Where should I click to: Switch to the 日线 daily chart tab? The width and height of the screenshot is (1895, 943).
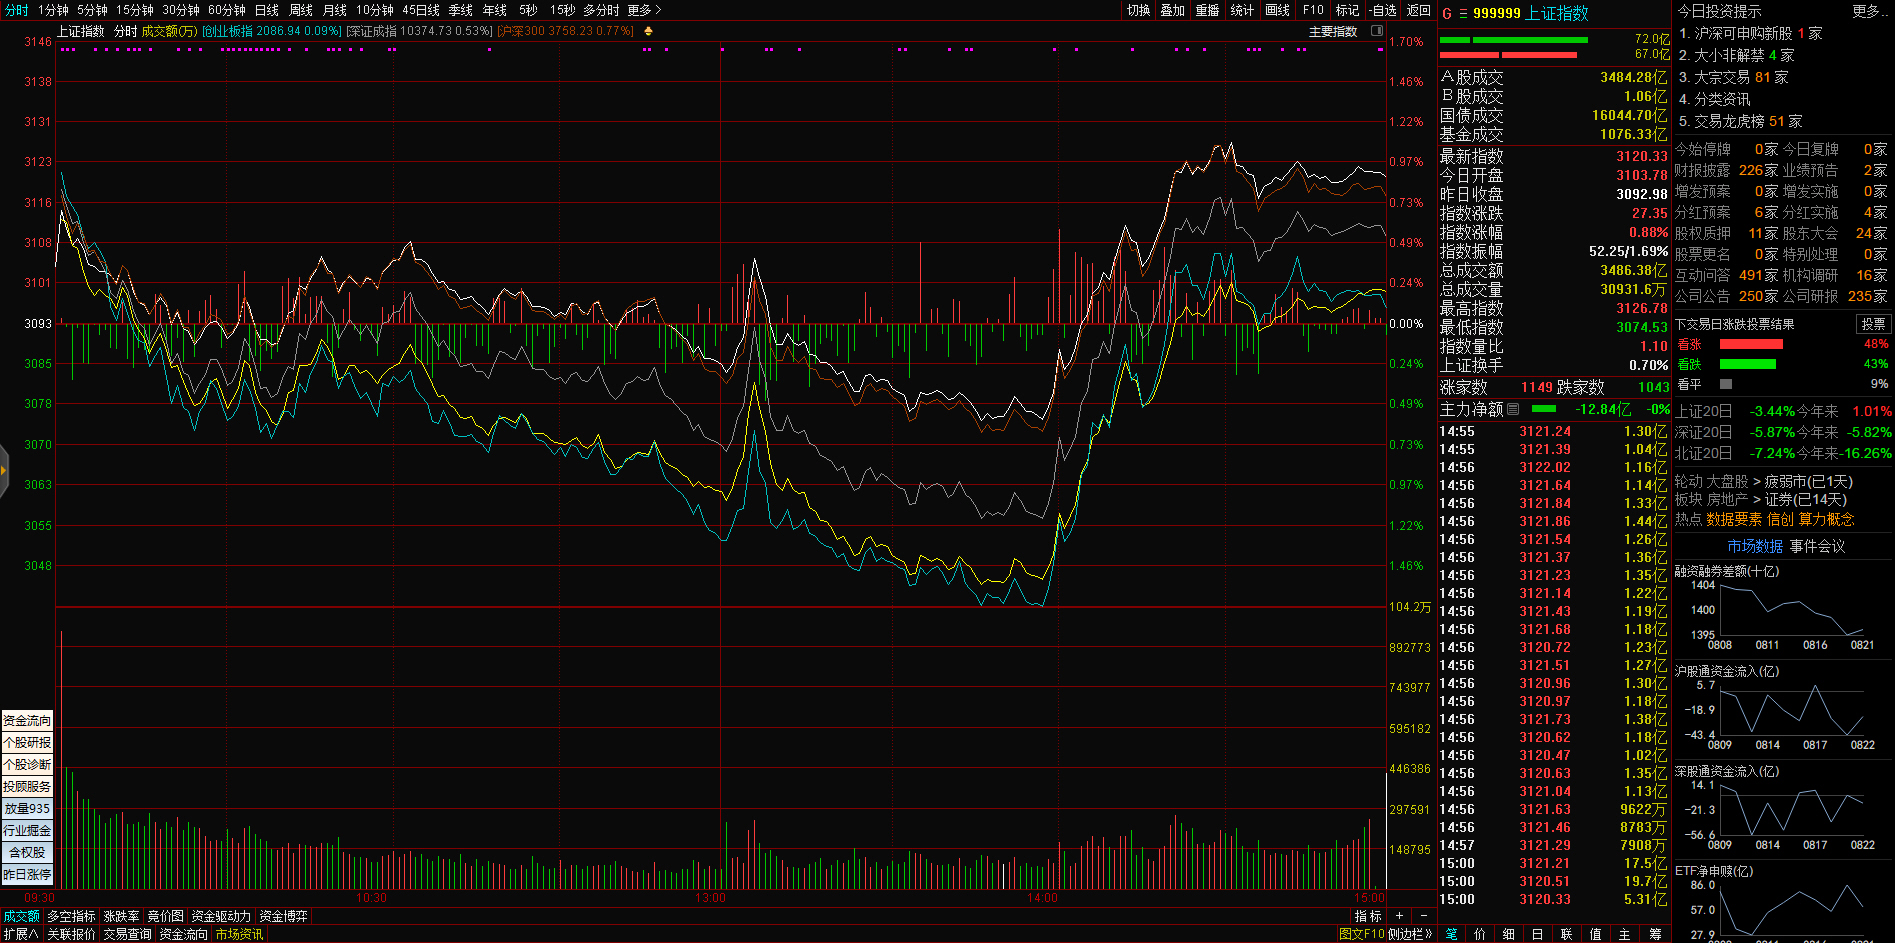point(267,10)
